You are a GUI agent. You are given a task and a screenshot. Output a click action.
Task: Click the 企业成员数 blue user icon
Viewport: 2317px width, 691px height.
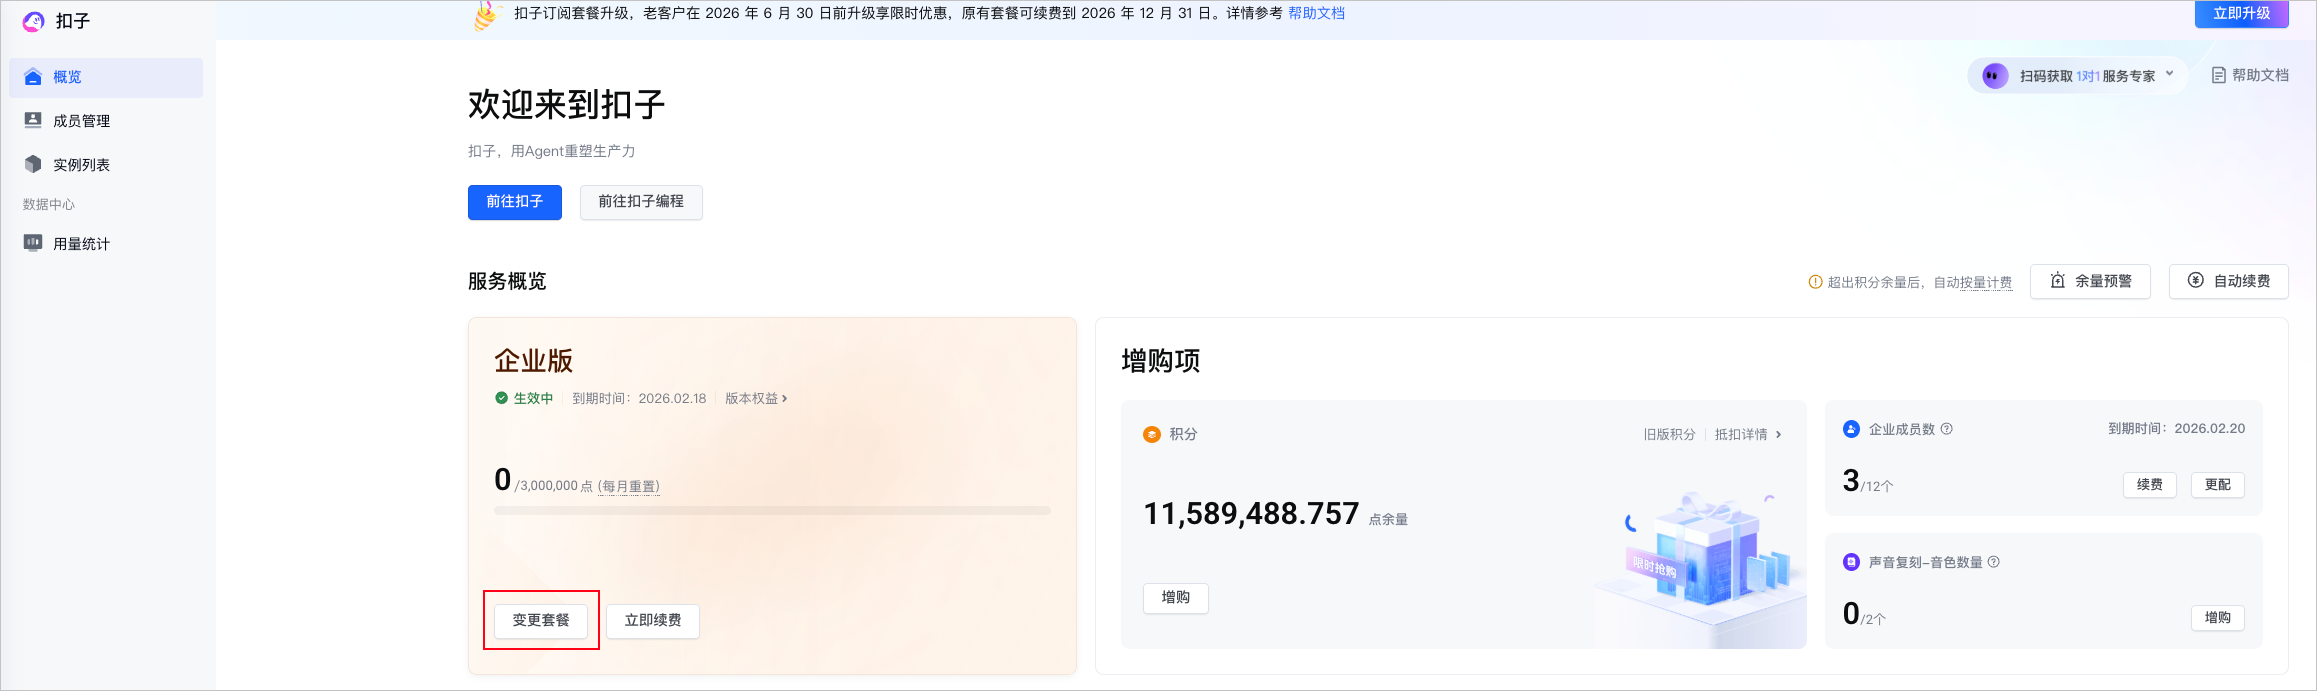(x=1851, y=429)
